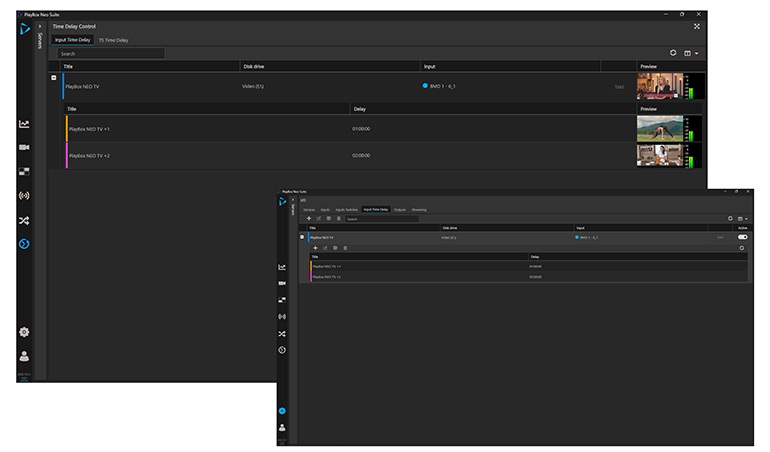Click the 02:00:00 delay value in Time Delay Control
Screen dimensions: 770x452
pos(361,155)
